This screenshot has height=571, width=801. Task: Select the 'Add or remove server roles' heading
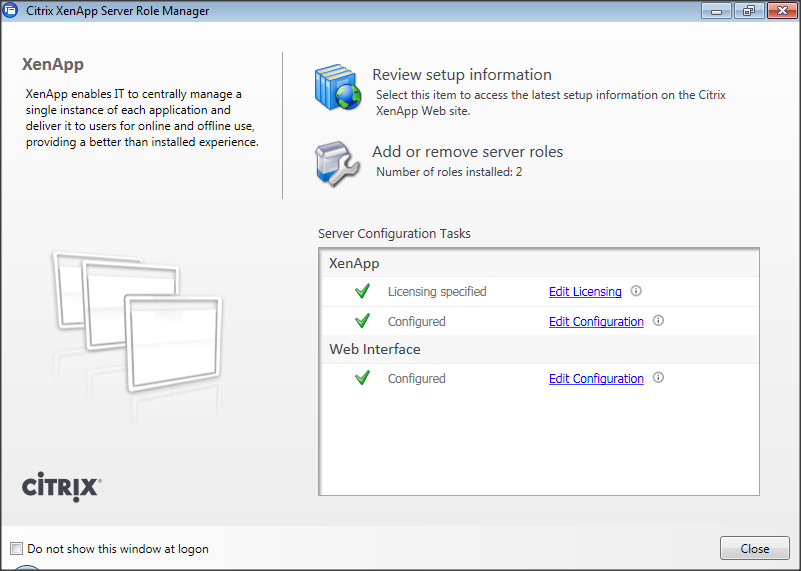467,152
